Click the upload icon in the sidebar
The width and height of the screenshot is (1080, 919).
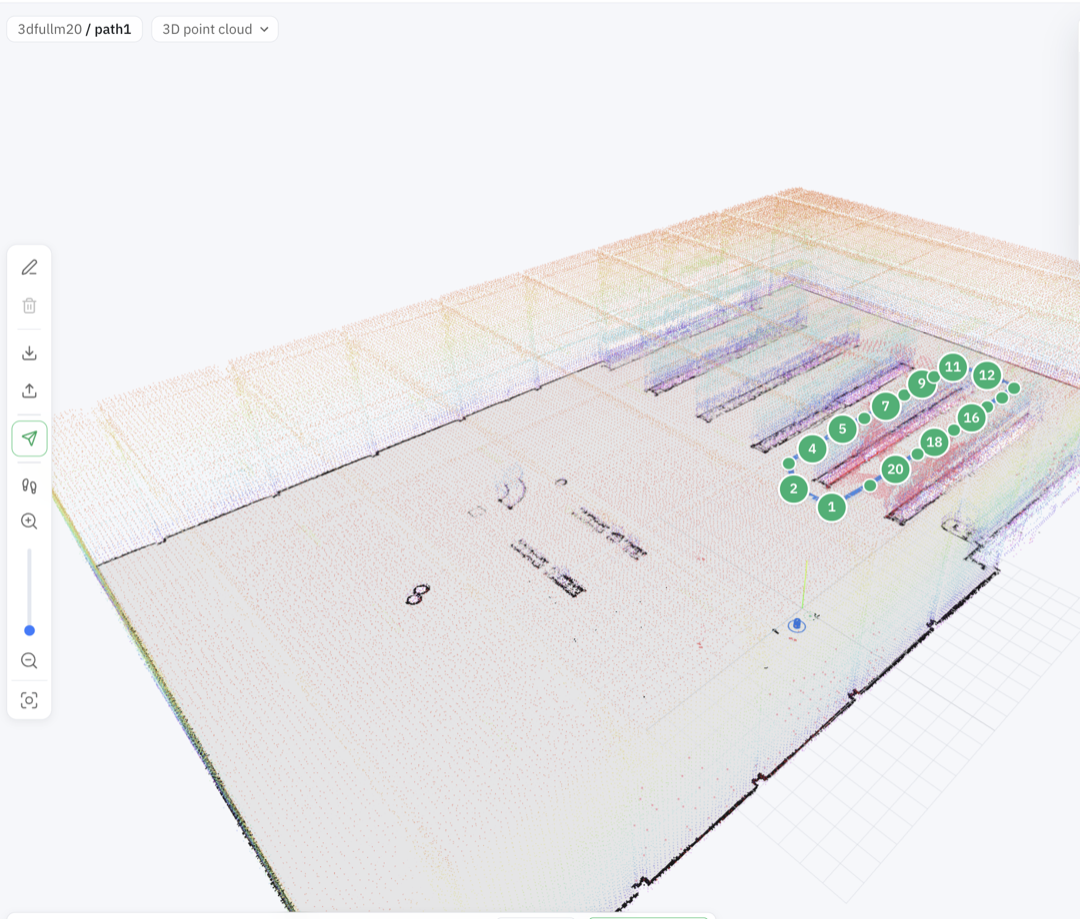click(29, 391)
